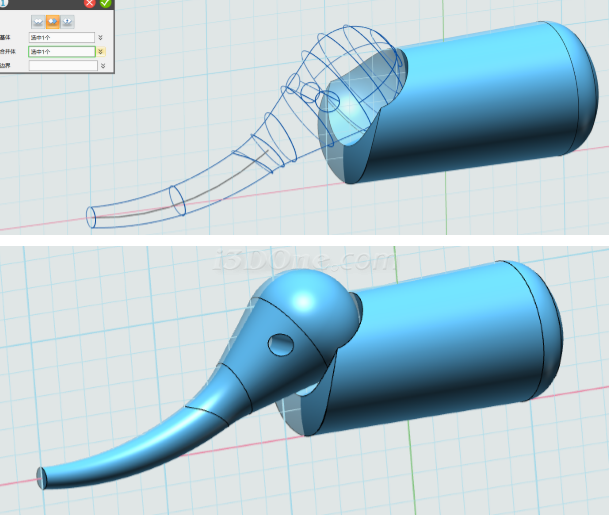Expand the chevron next to 基体 field
The height and width of the screenshot is (520, 610).
(x=102, y=37)
